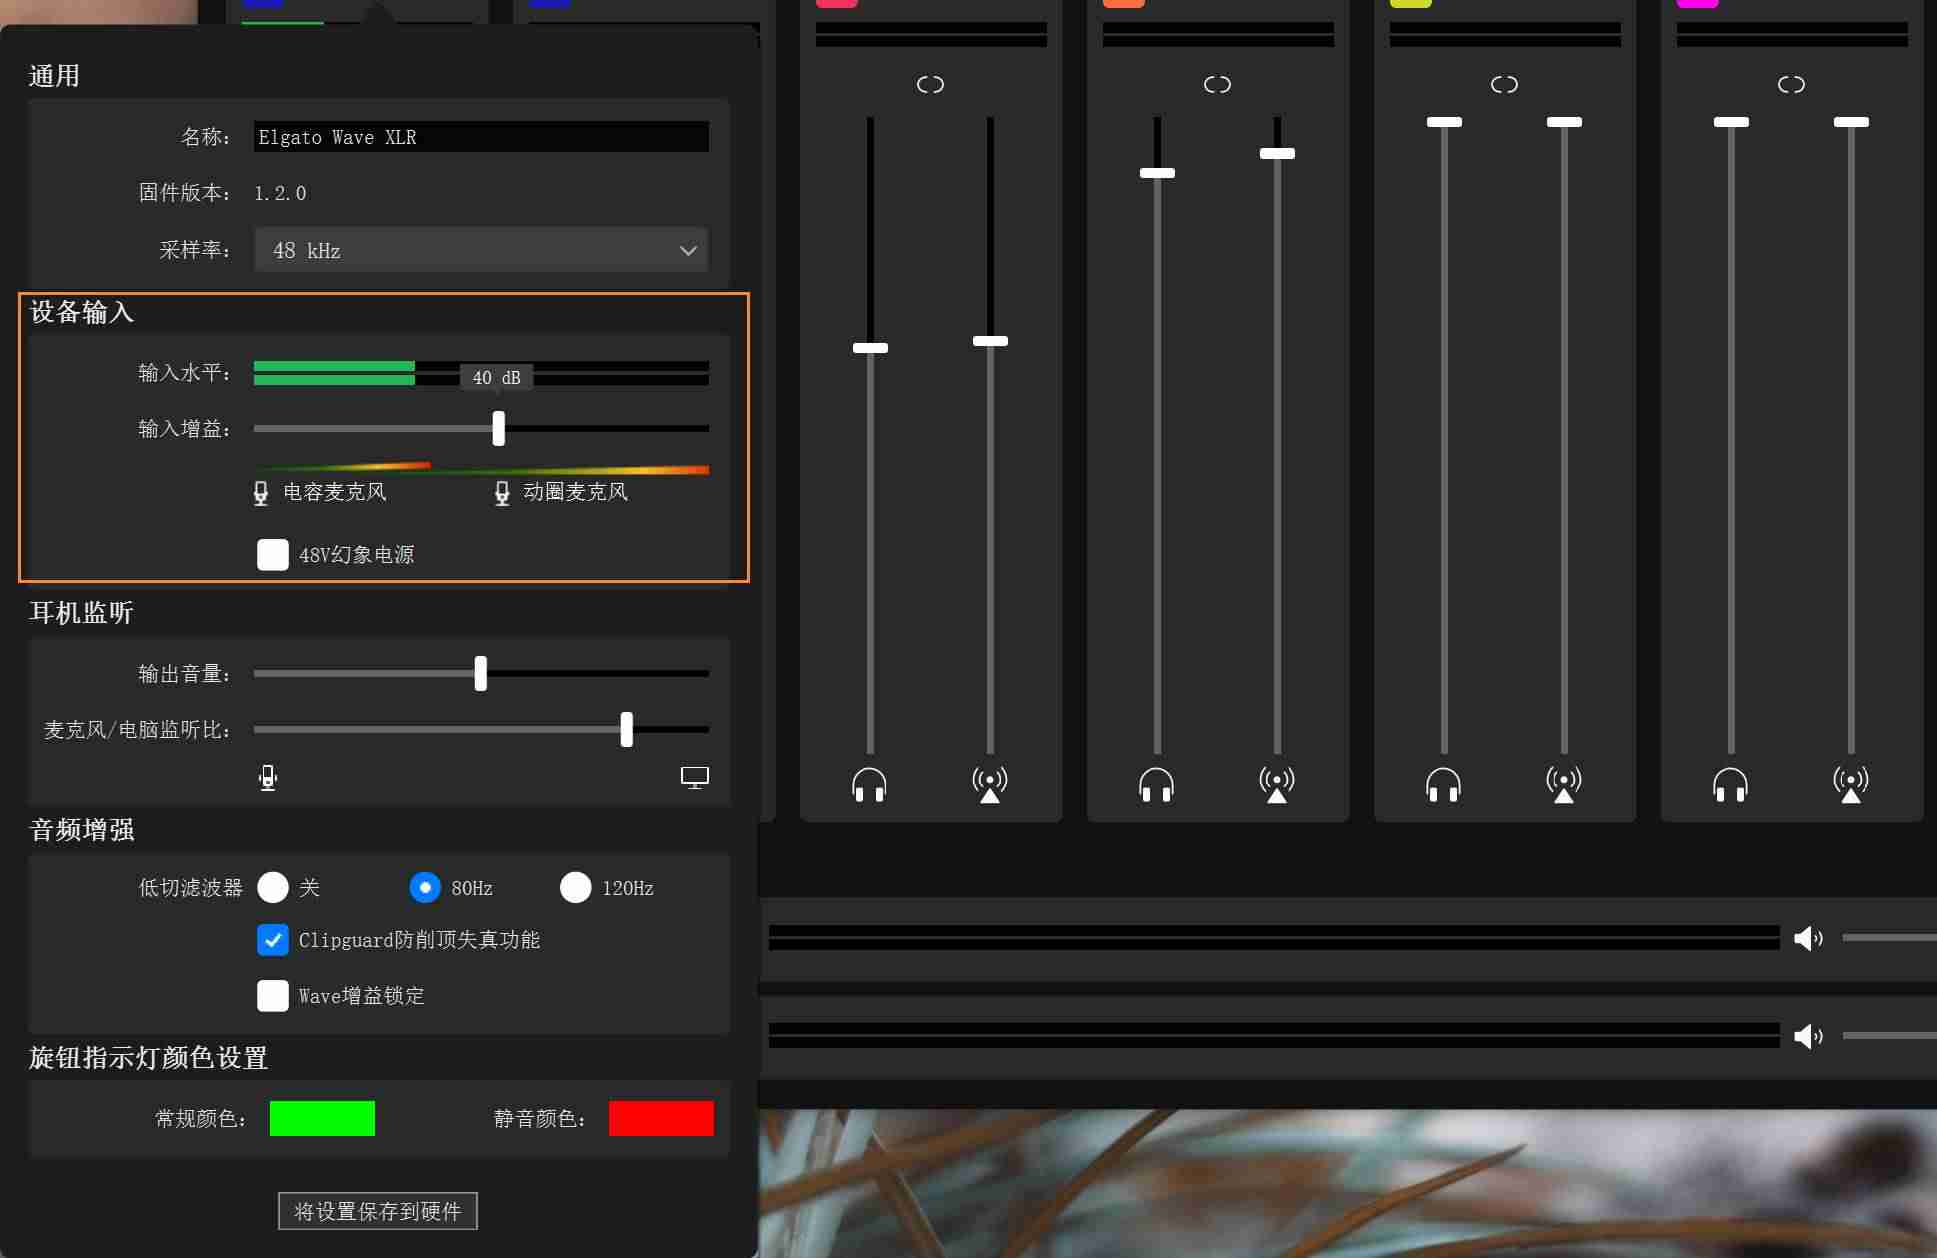Click monitor fader handle on pink channel

[870, 348]
